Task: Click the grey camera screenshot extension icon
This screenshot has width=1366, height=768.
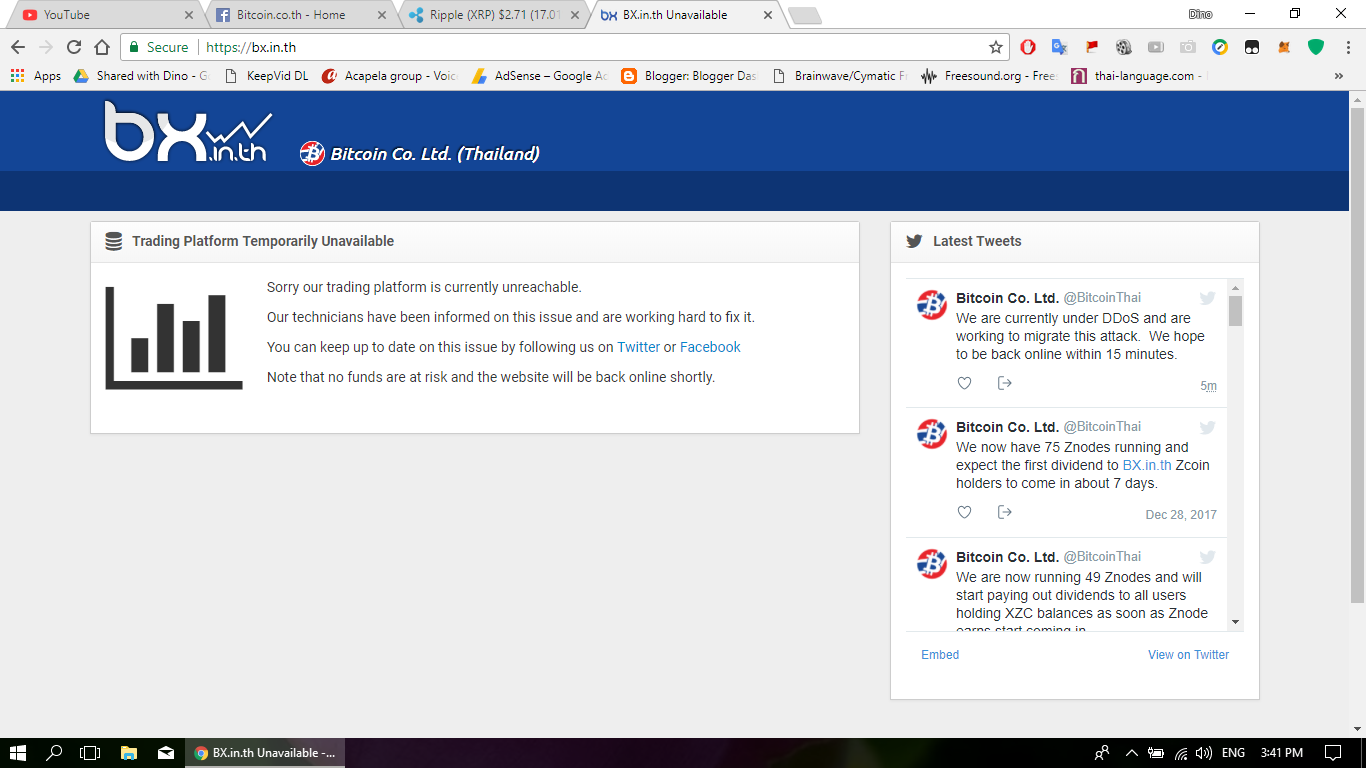Action: click(1188, 47)
